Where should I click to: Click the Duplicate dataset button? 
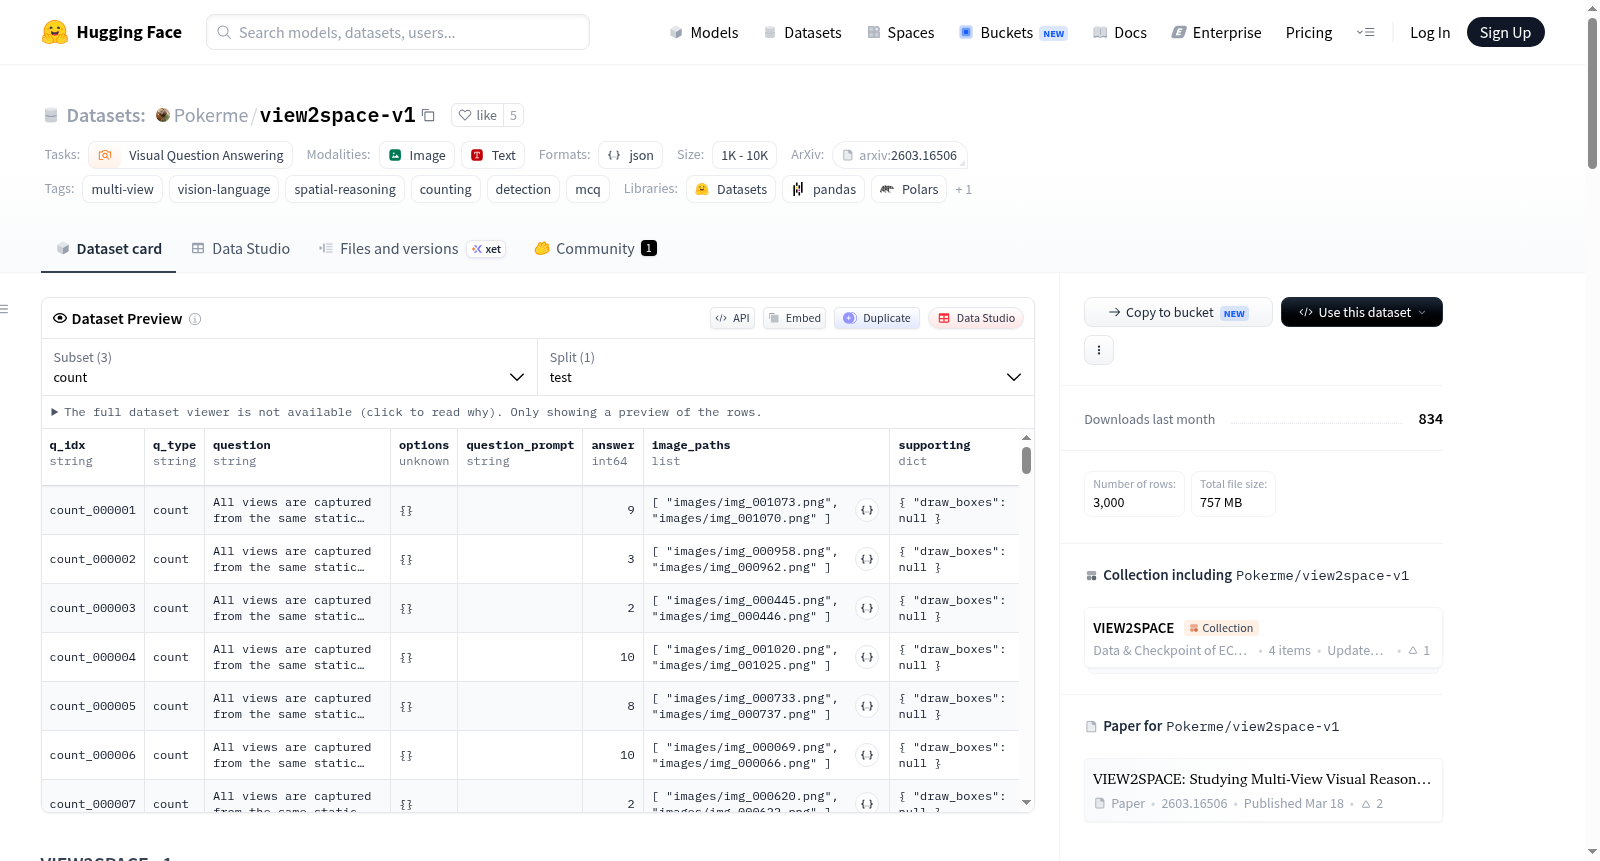(877, 318)
